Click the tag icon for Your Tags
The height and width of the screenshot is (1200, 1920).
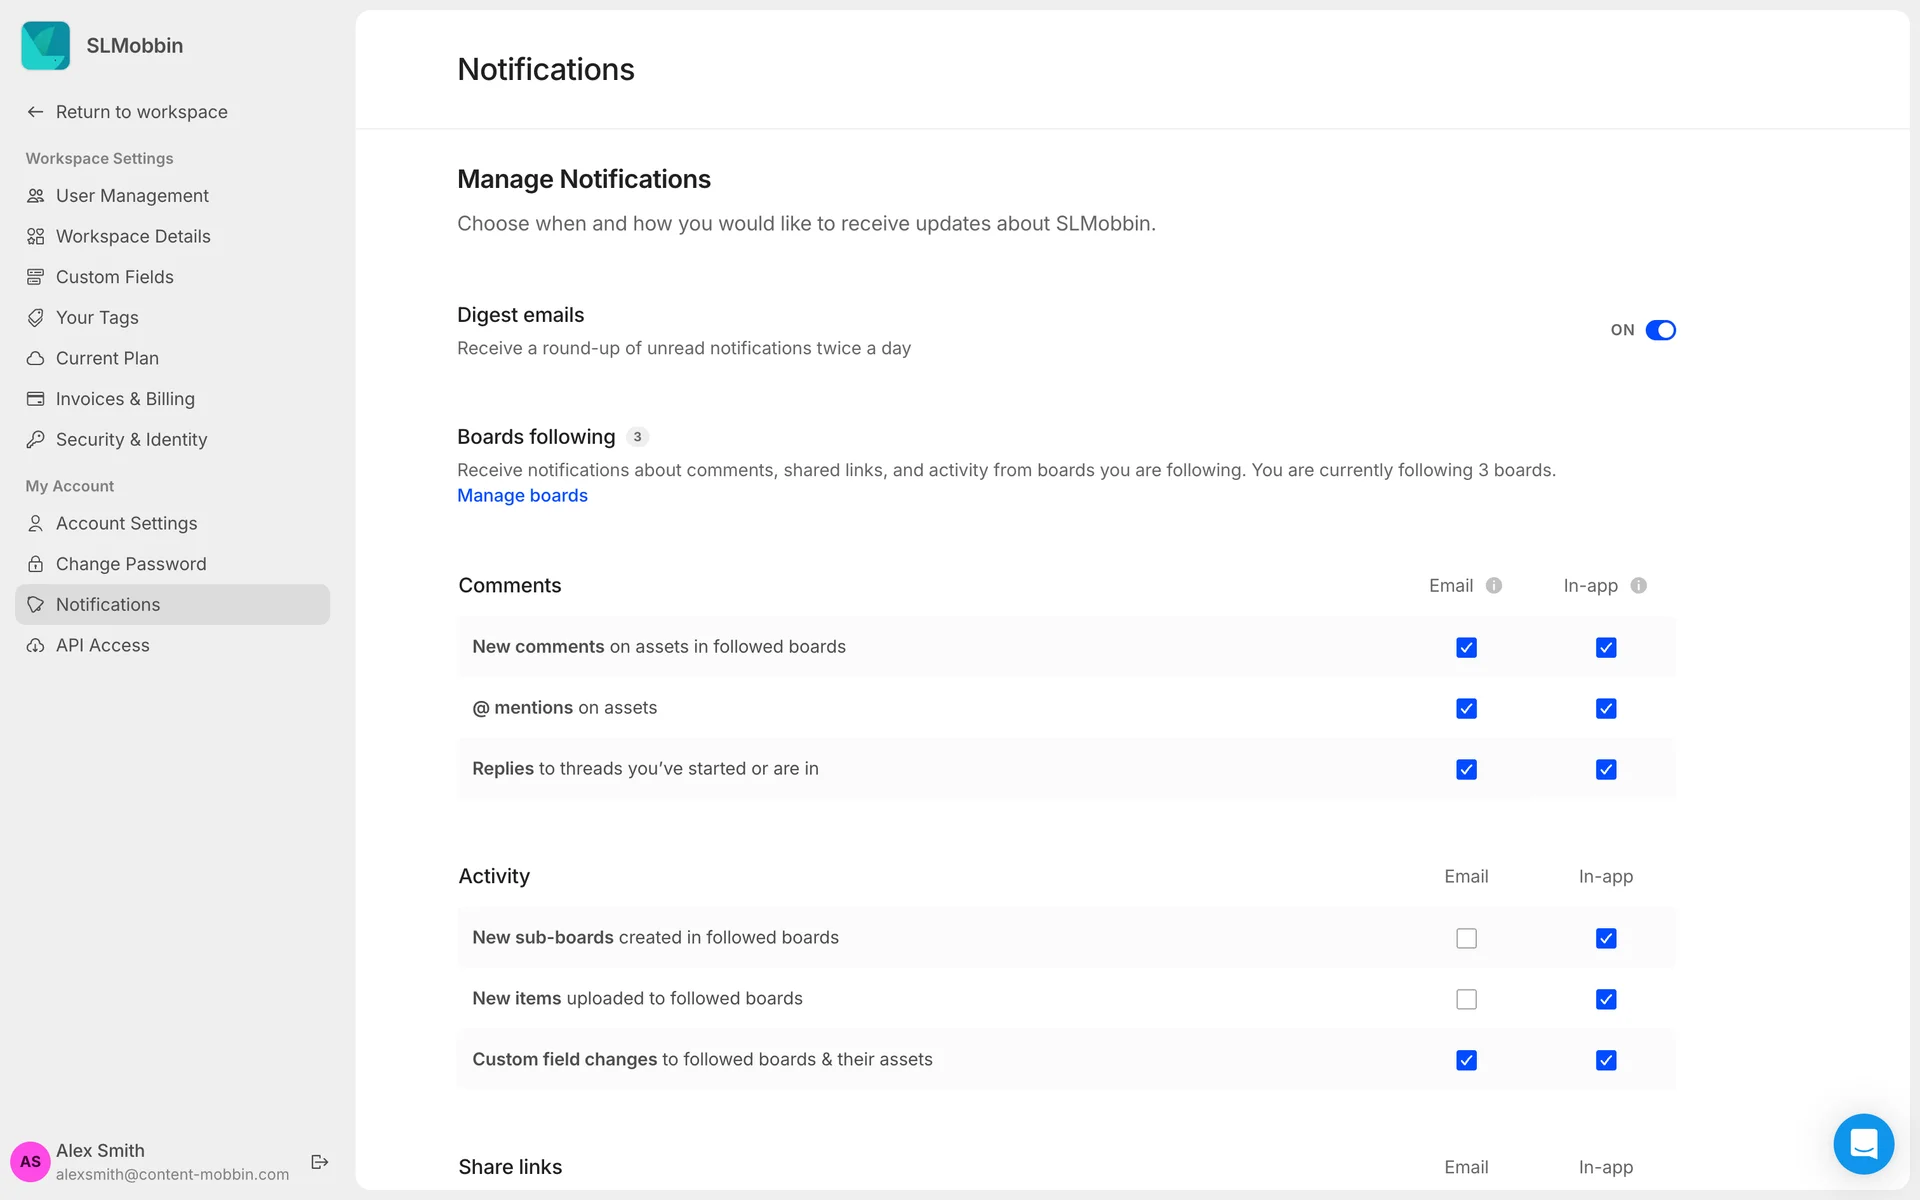(36, 318)
